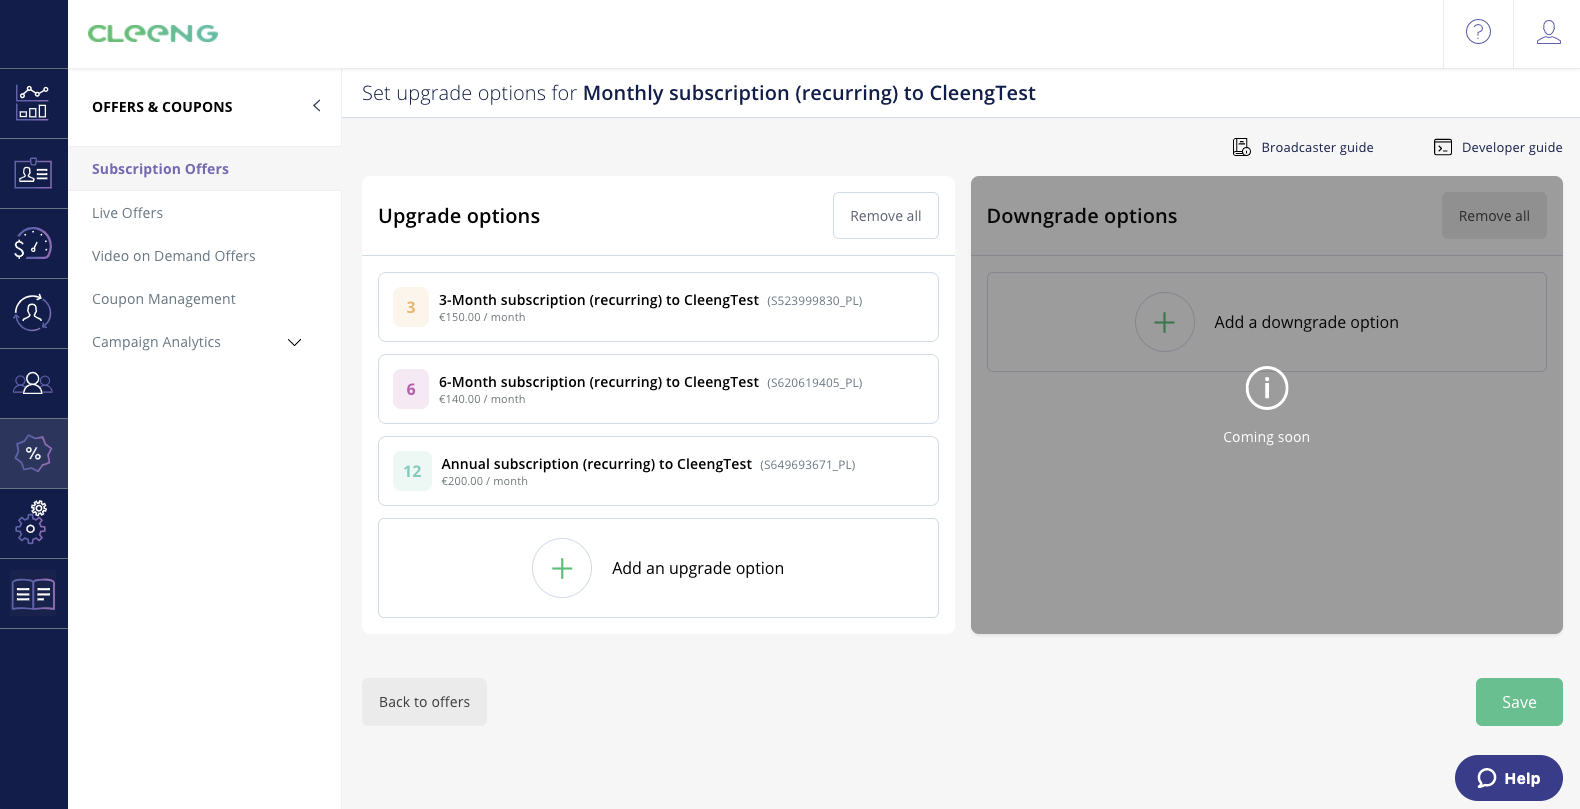The width and height of the screenshot is (1580, 809).
Task: Click the 3-month badge icon
Action: 411,307
